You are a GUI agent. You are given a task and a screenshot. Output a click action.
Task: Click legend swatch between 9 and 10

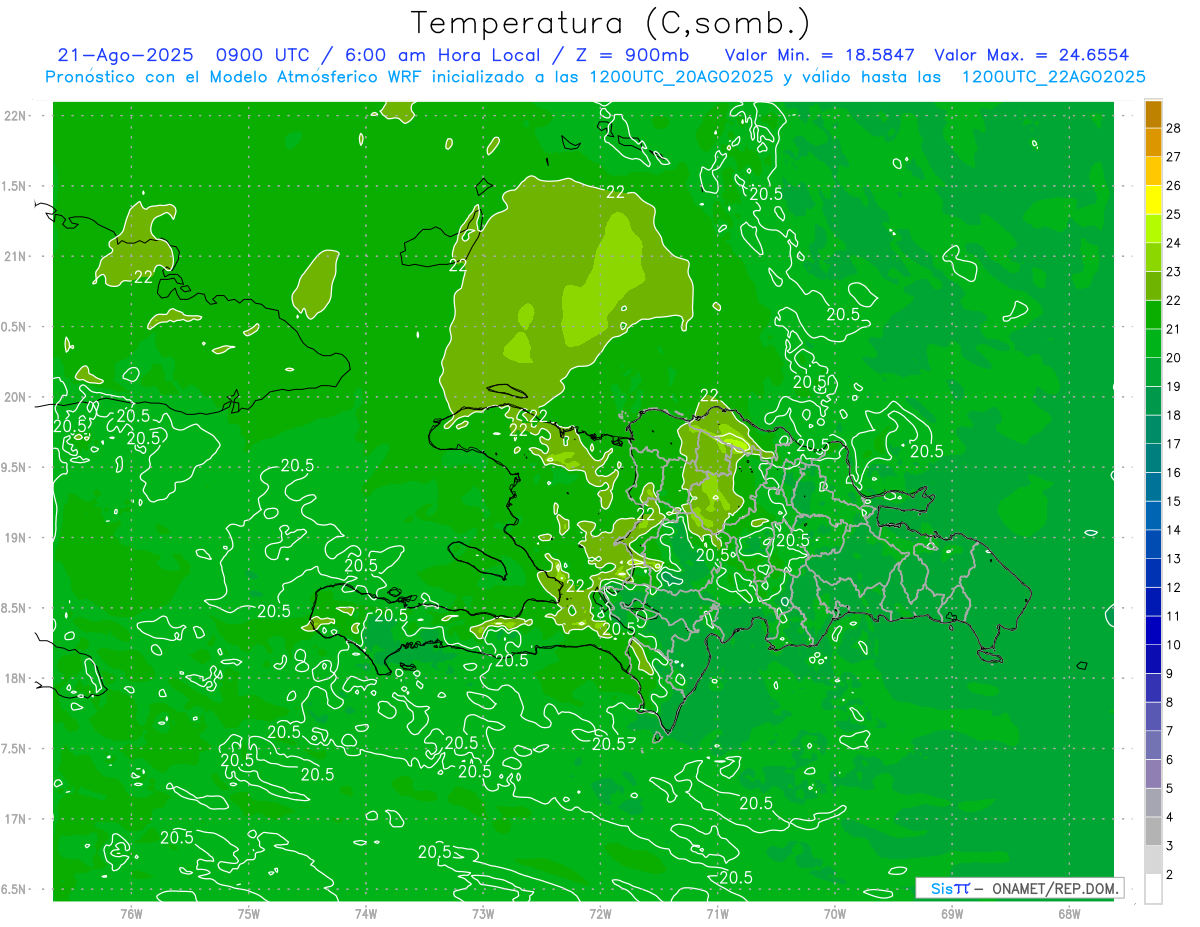(1153, 659)
